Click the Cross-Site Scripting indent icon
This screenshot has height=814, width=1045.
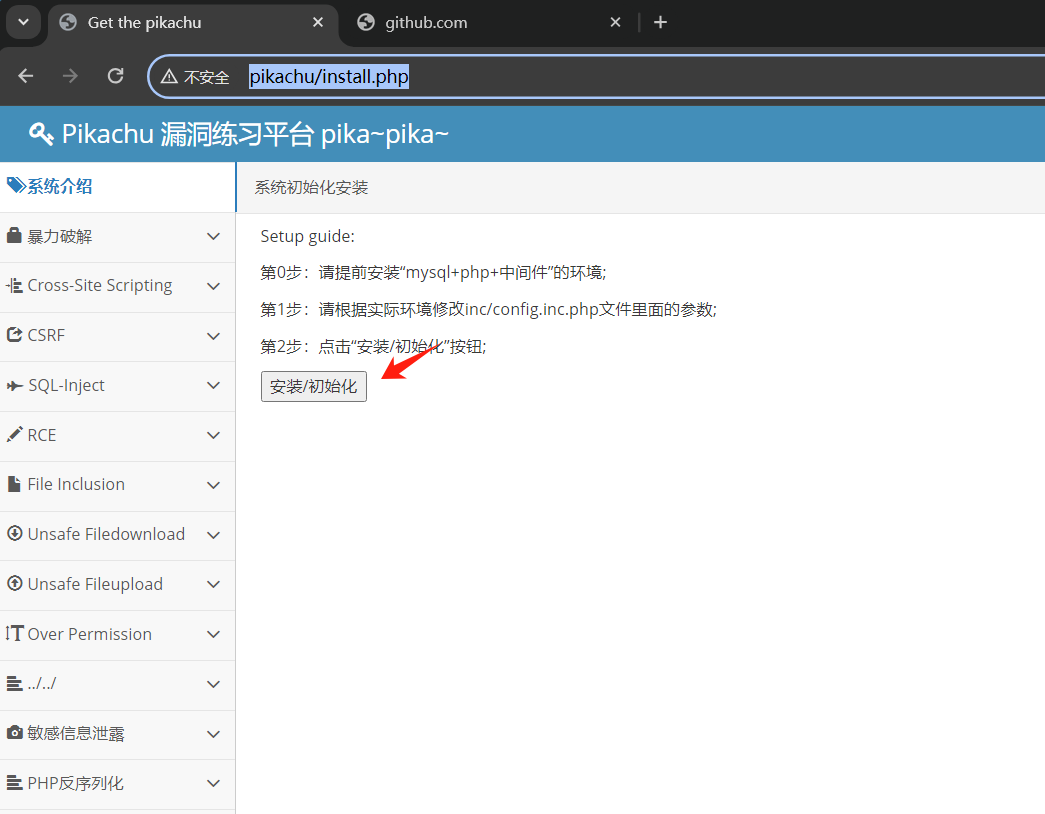coord(14,285)
